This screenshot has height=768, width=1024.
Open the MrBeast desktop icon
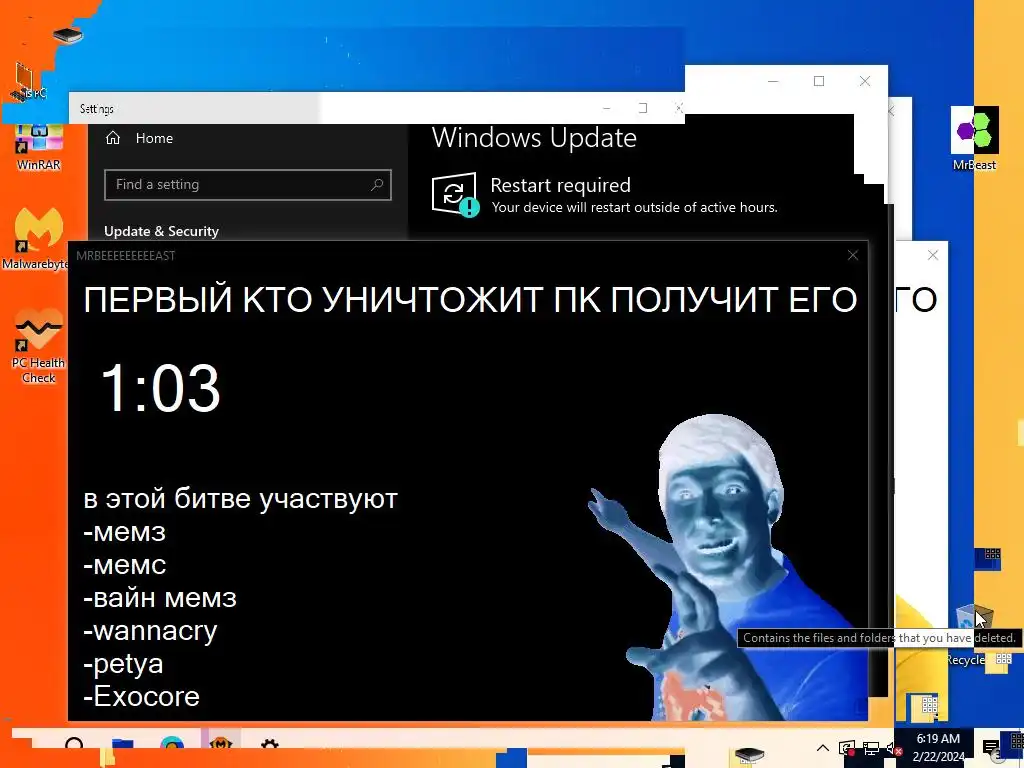[x=974, y=138]
